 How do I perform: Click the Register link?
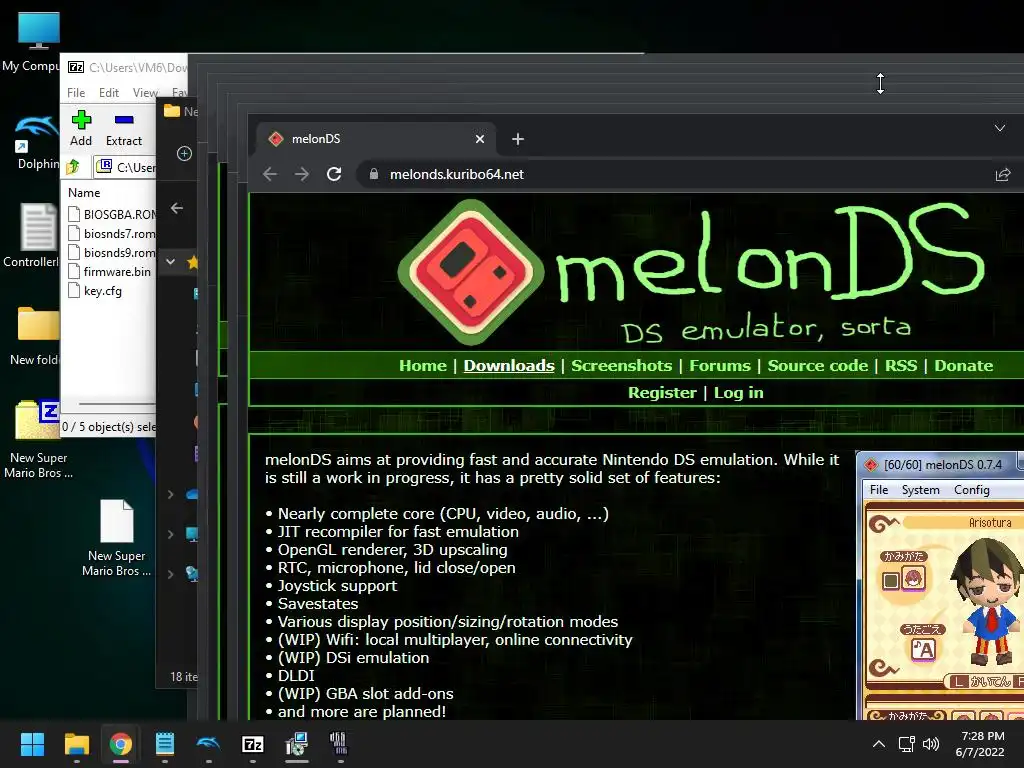tap(662, 392)
